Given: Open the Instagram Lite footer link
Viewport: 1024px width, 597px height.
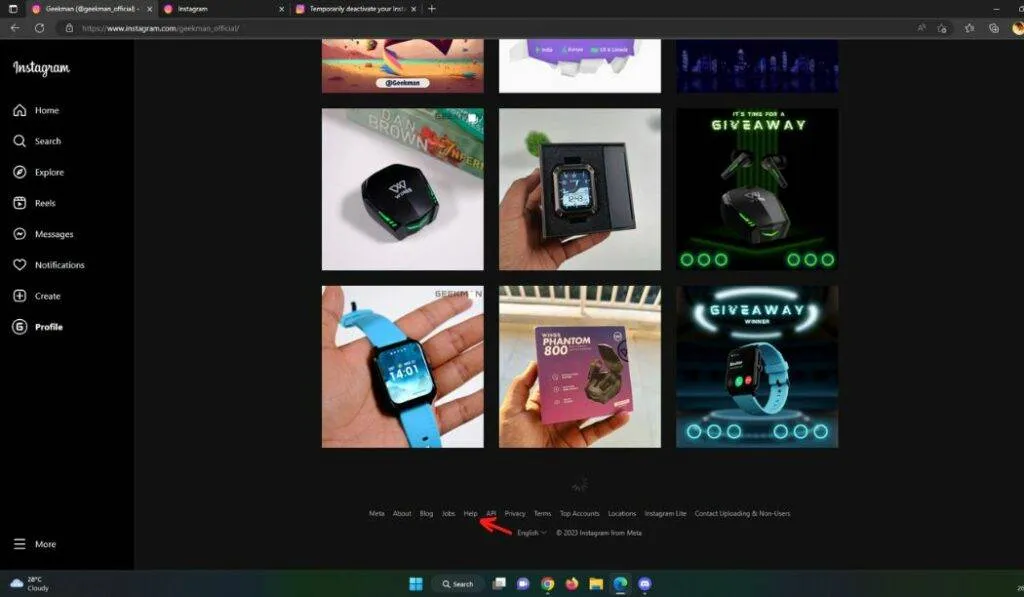Looking at the screenshot, I should [665, 513].
